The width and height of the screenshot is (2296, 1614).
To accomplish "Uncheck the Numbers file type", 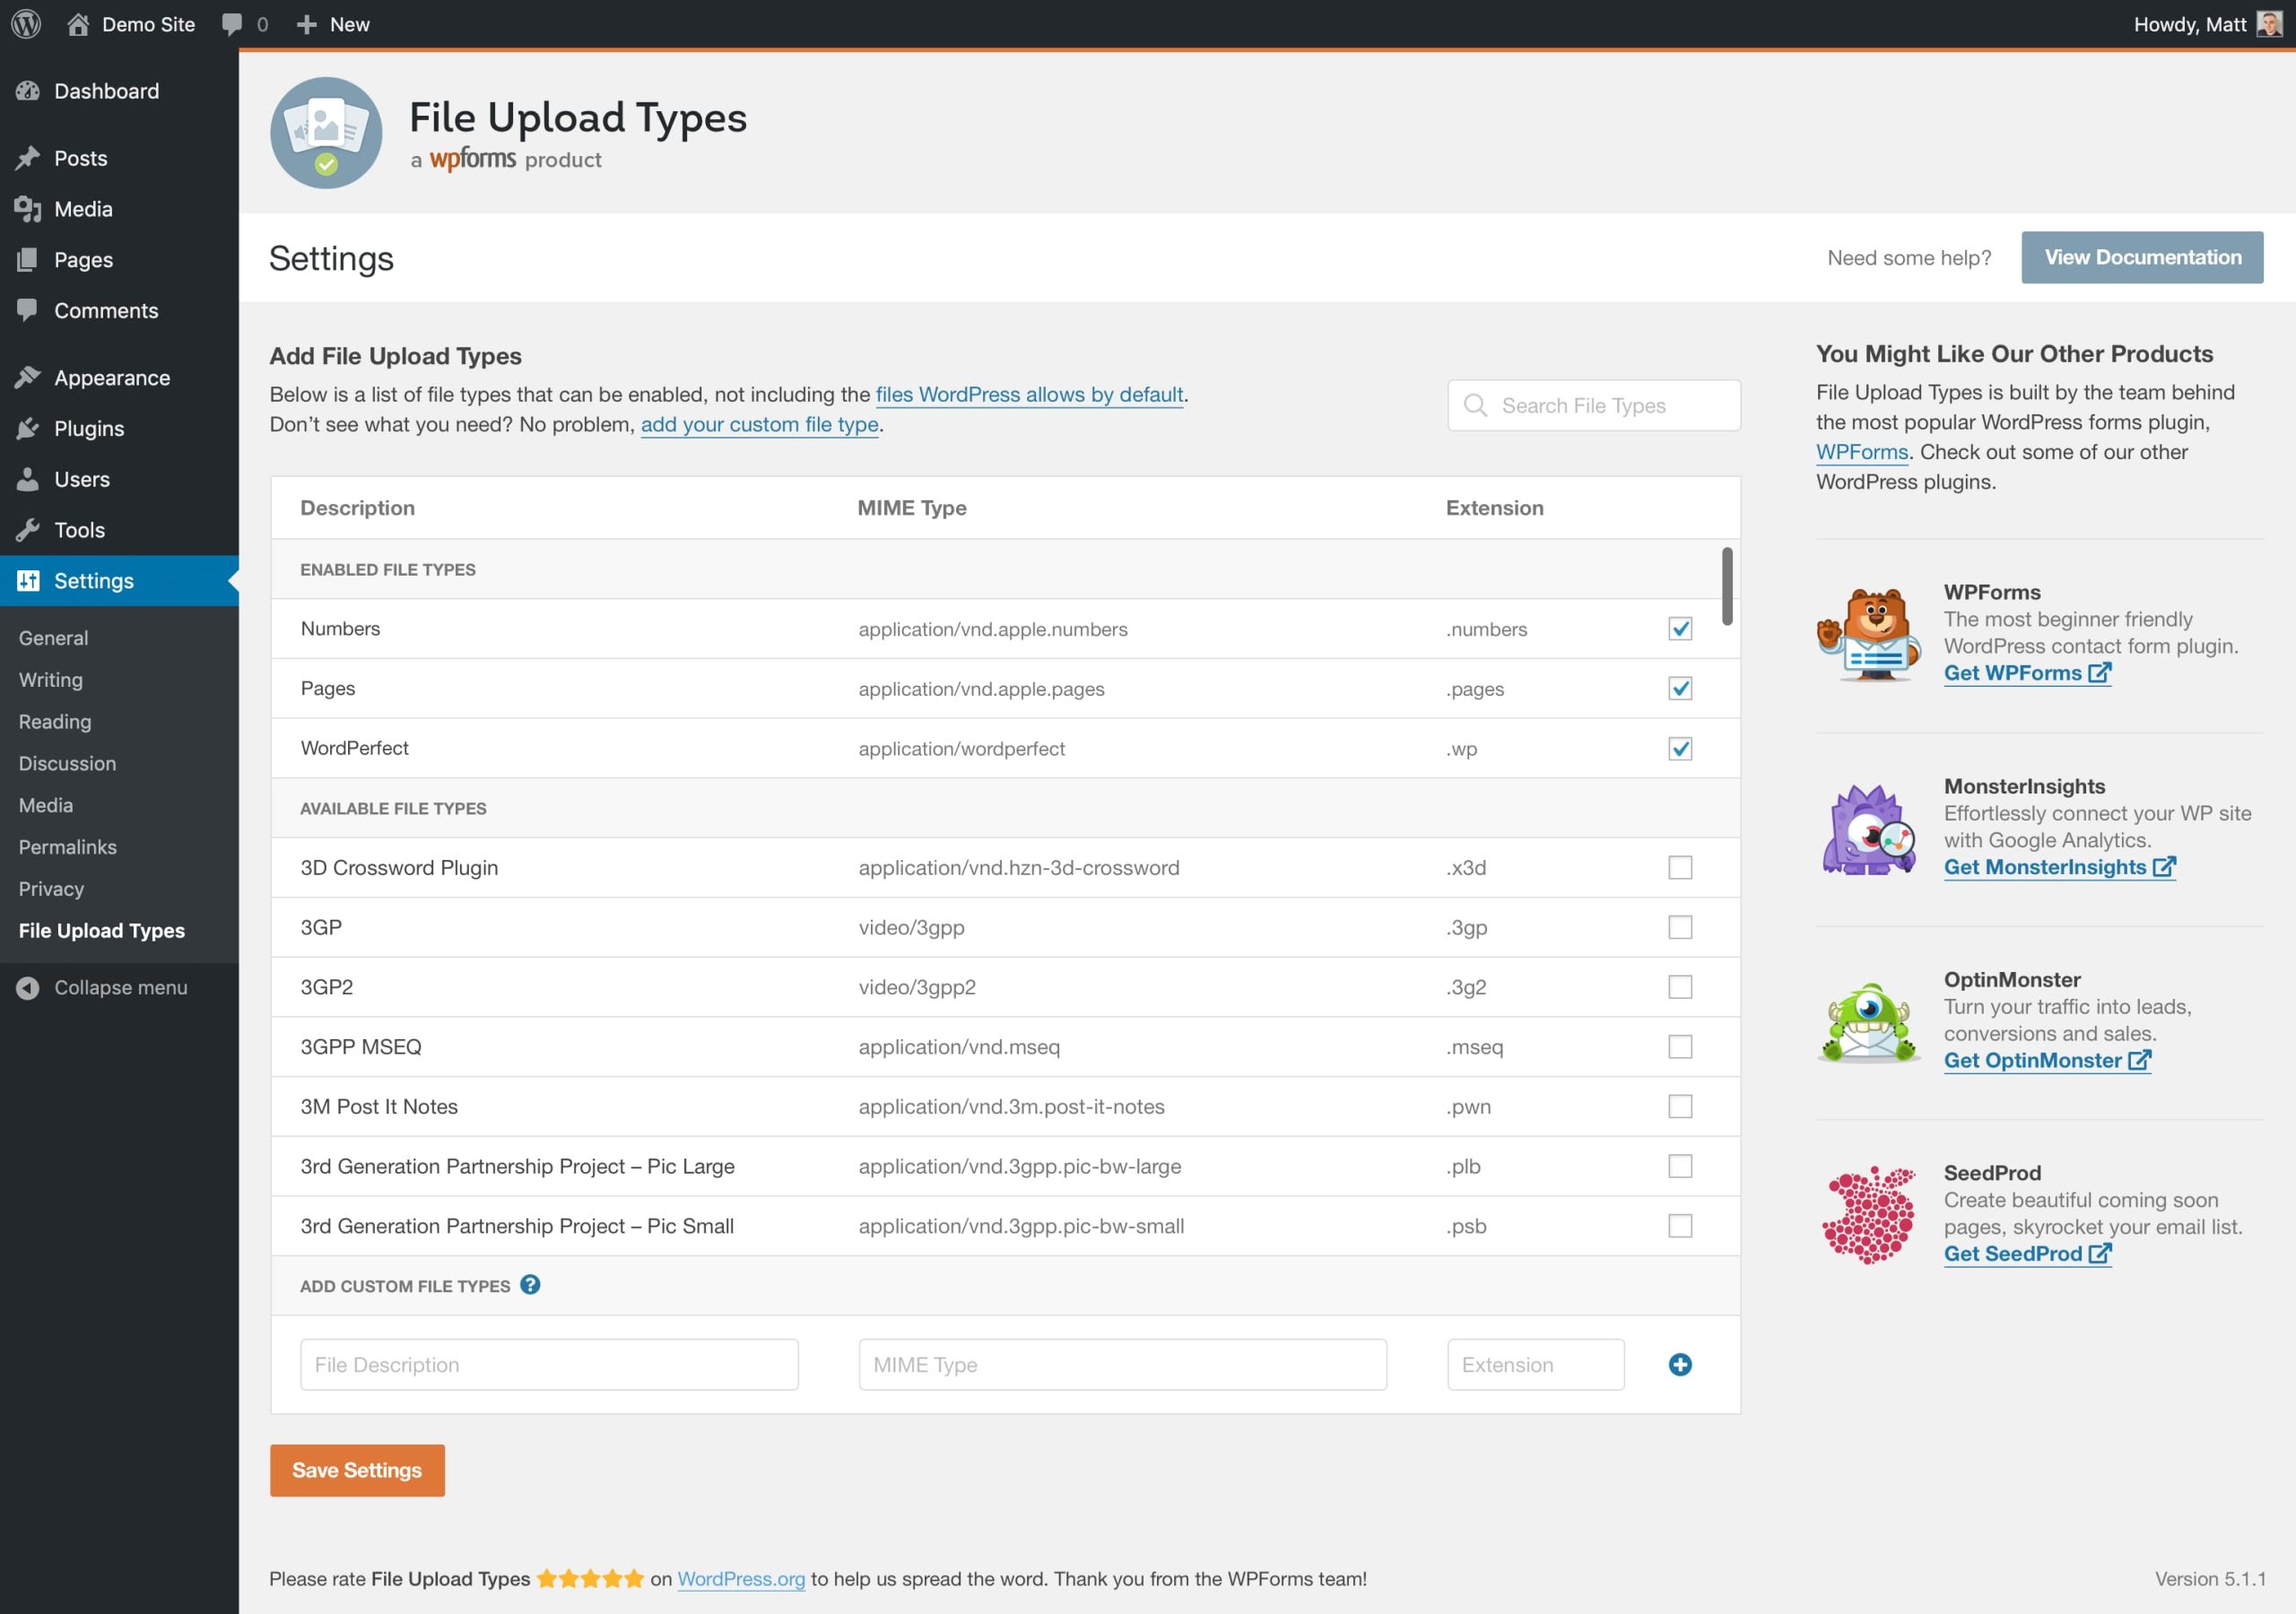I will [x=1680, y=629].
